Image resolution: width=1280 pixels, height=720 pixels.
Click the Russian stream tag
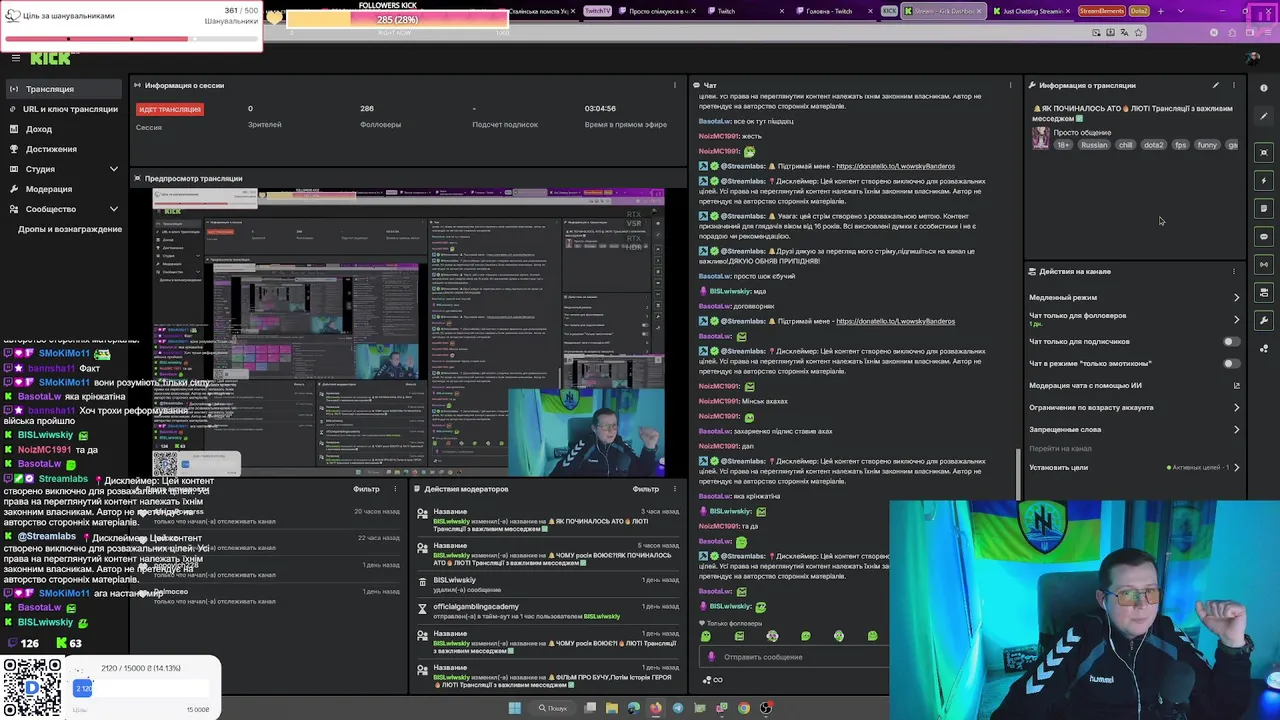point(1094,145)
